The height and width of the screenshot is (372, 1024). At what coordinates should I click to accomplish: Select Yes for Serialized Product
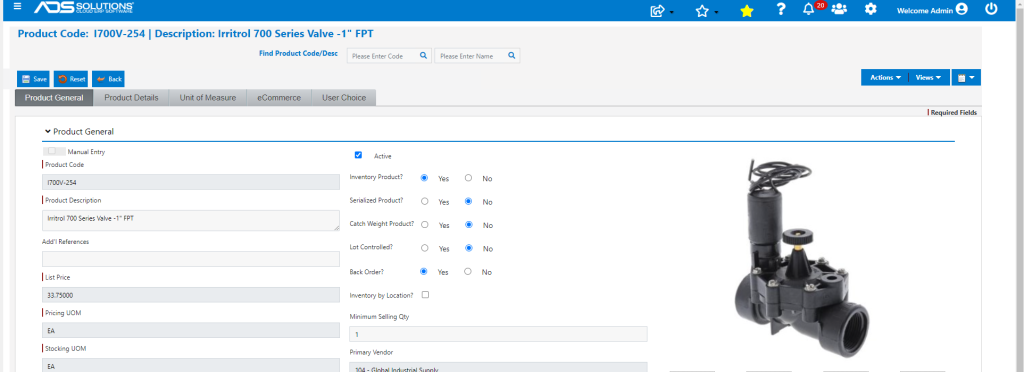point(424,201)
